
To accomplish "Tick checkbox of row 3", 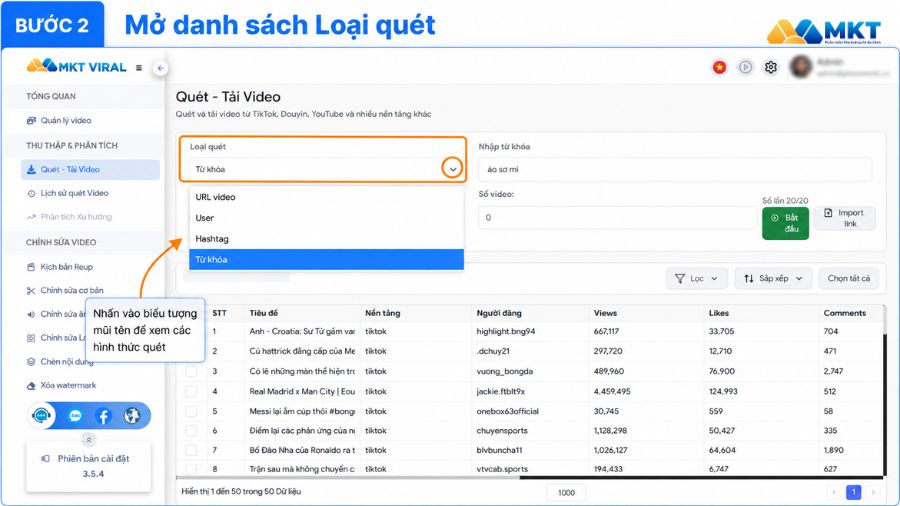I will (191, 372).
